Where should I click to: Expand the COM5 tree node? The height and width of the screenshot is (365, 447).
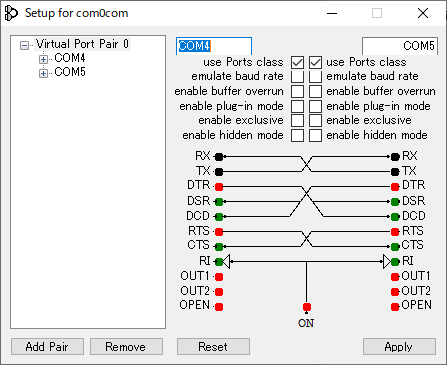[43, 73]
